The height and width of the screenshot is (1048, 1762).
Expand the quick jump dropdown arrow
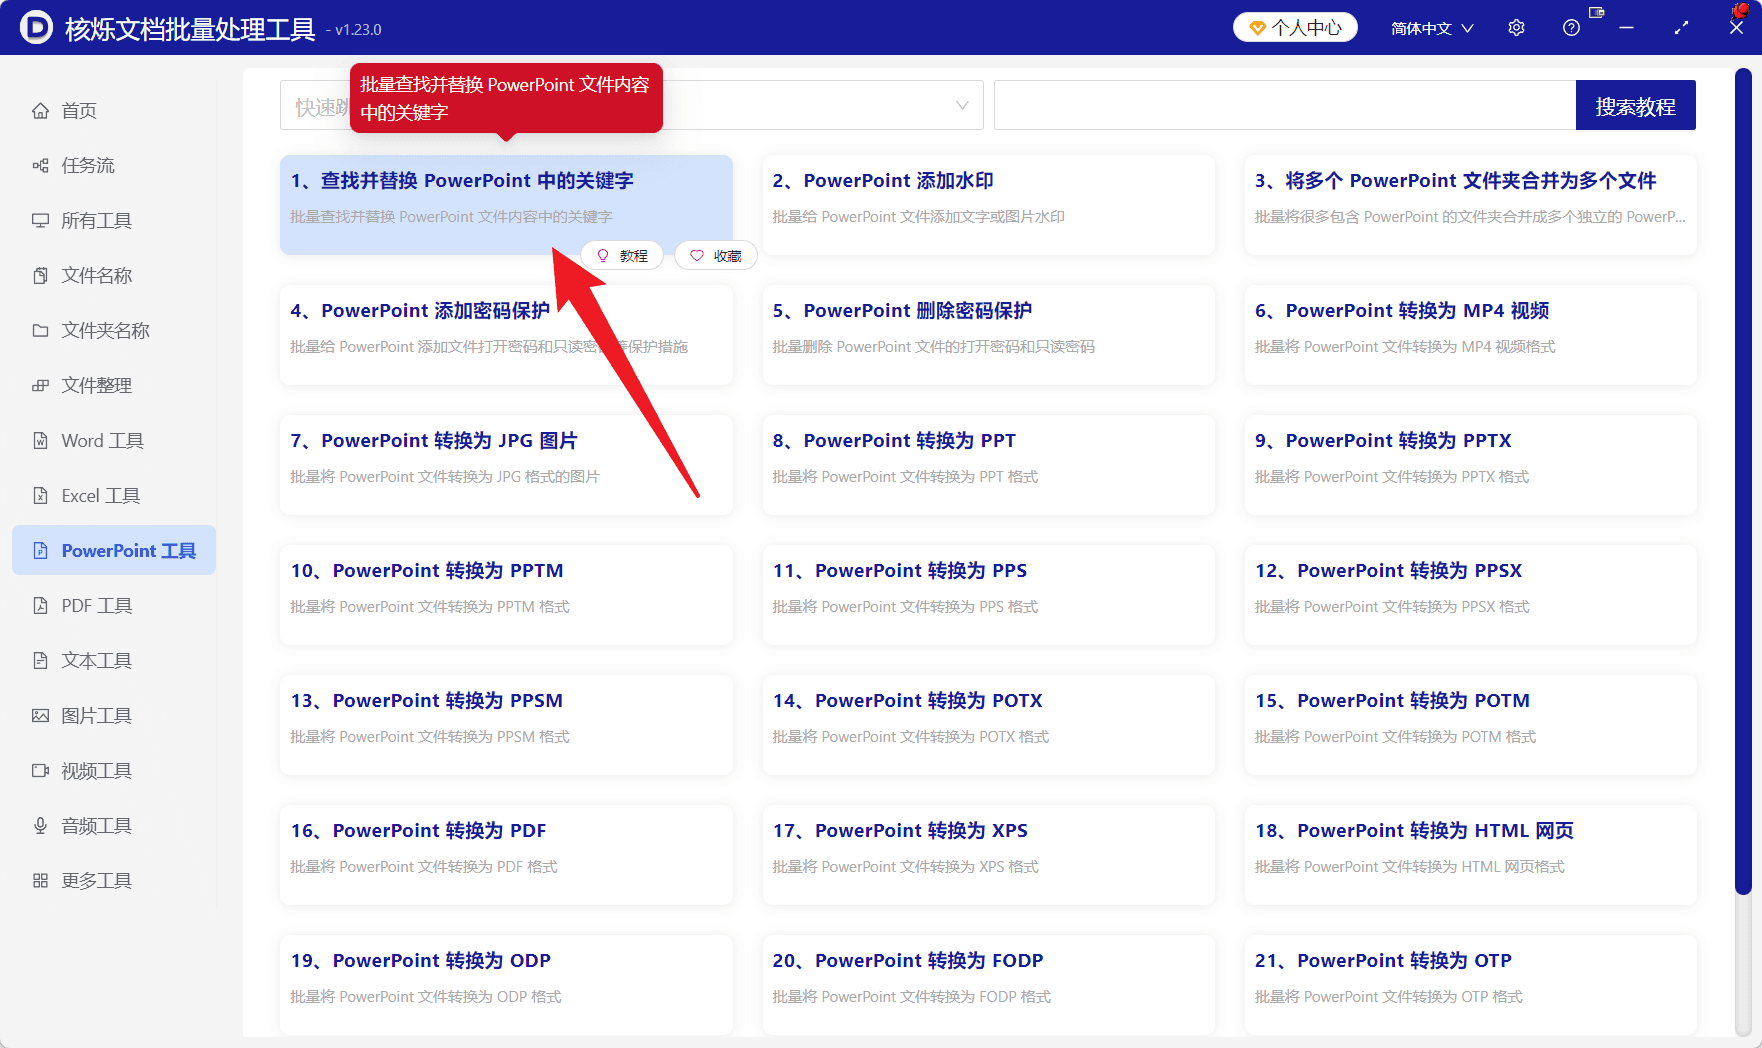tap(962, 106)
